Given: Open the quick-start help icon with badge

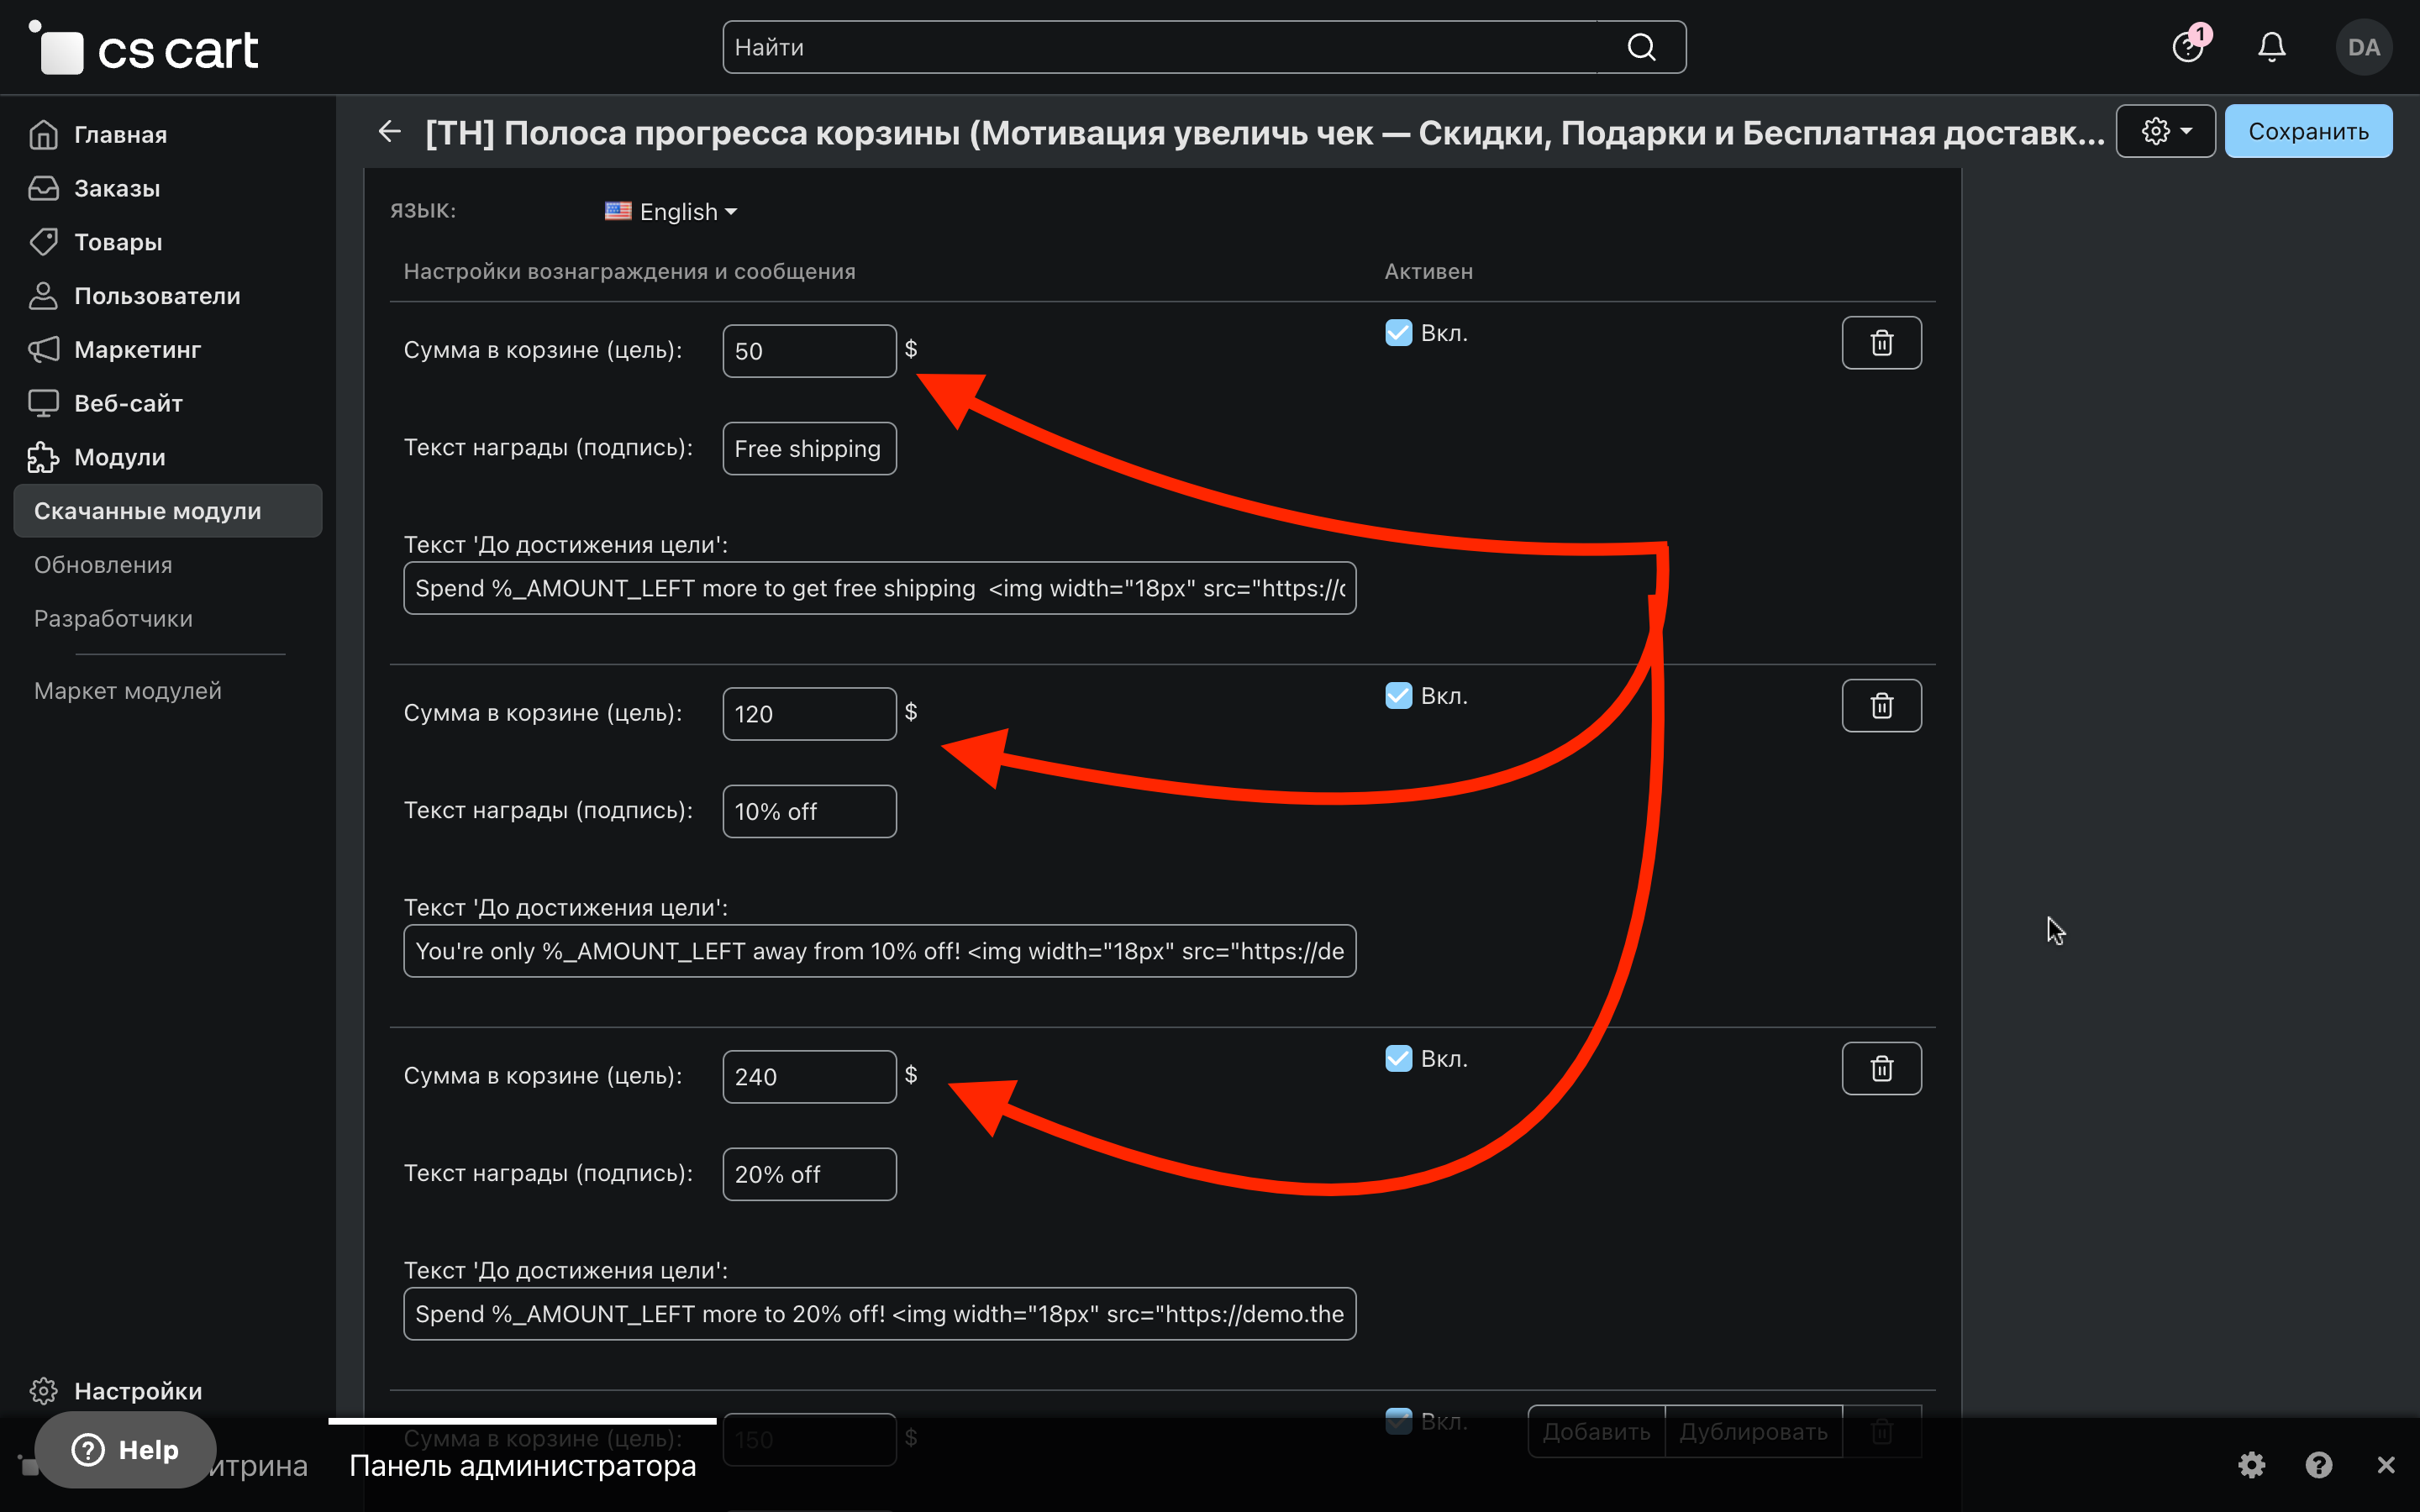Looking at the screenshot, I should [2188, 47].
